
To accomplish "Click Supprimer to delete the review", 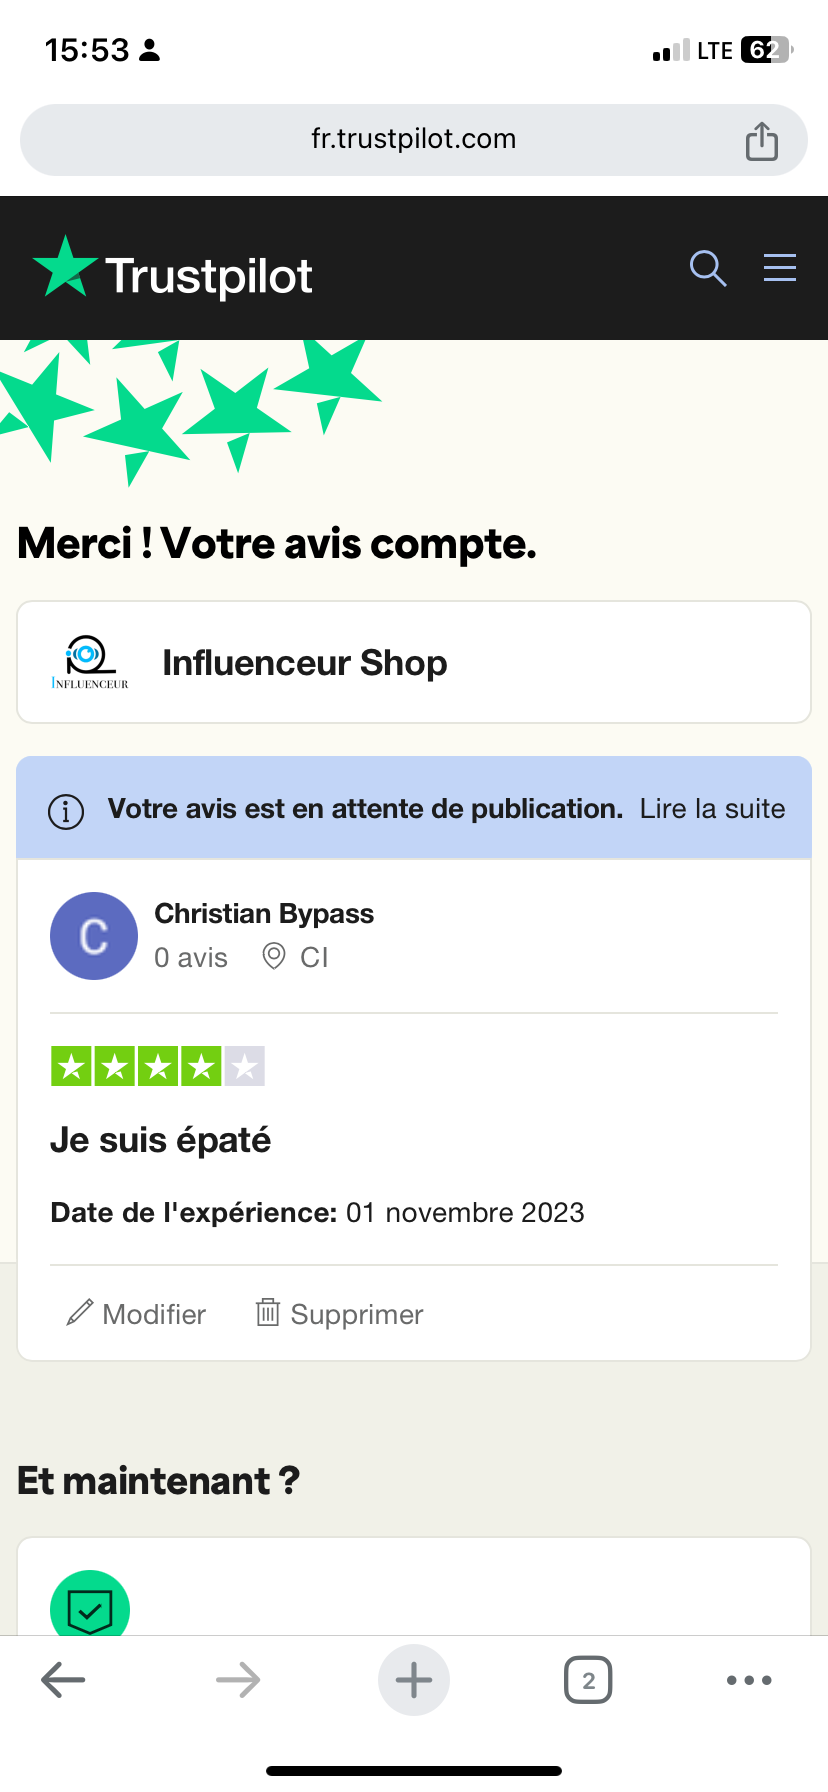I will click(340, 1314).
